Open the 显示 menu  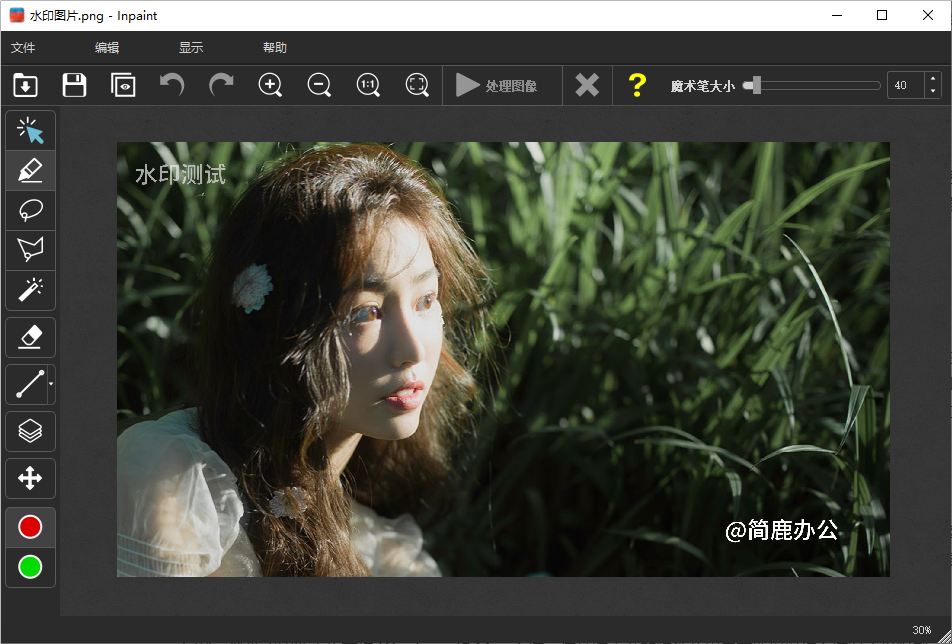click(x=191, y=46)
